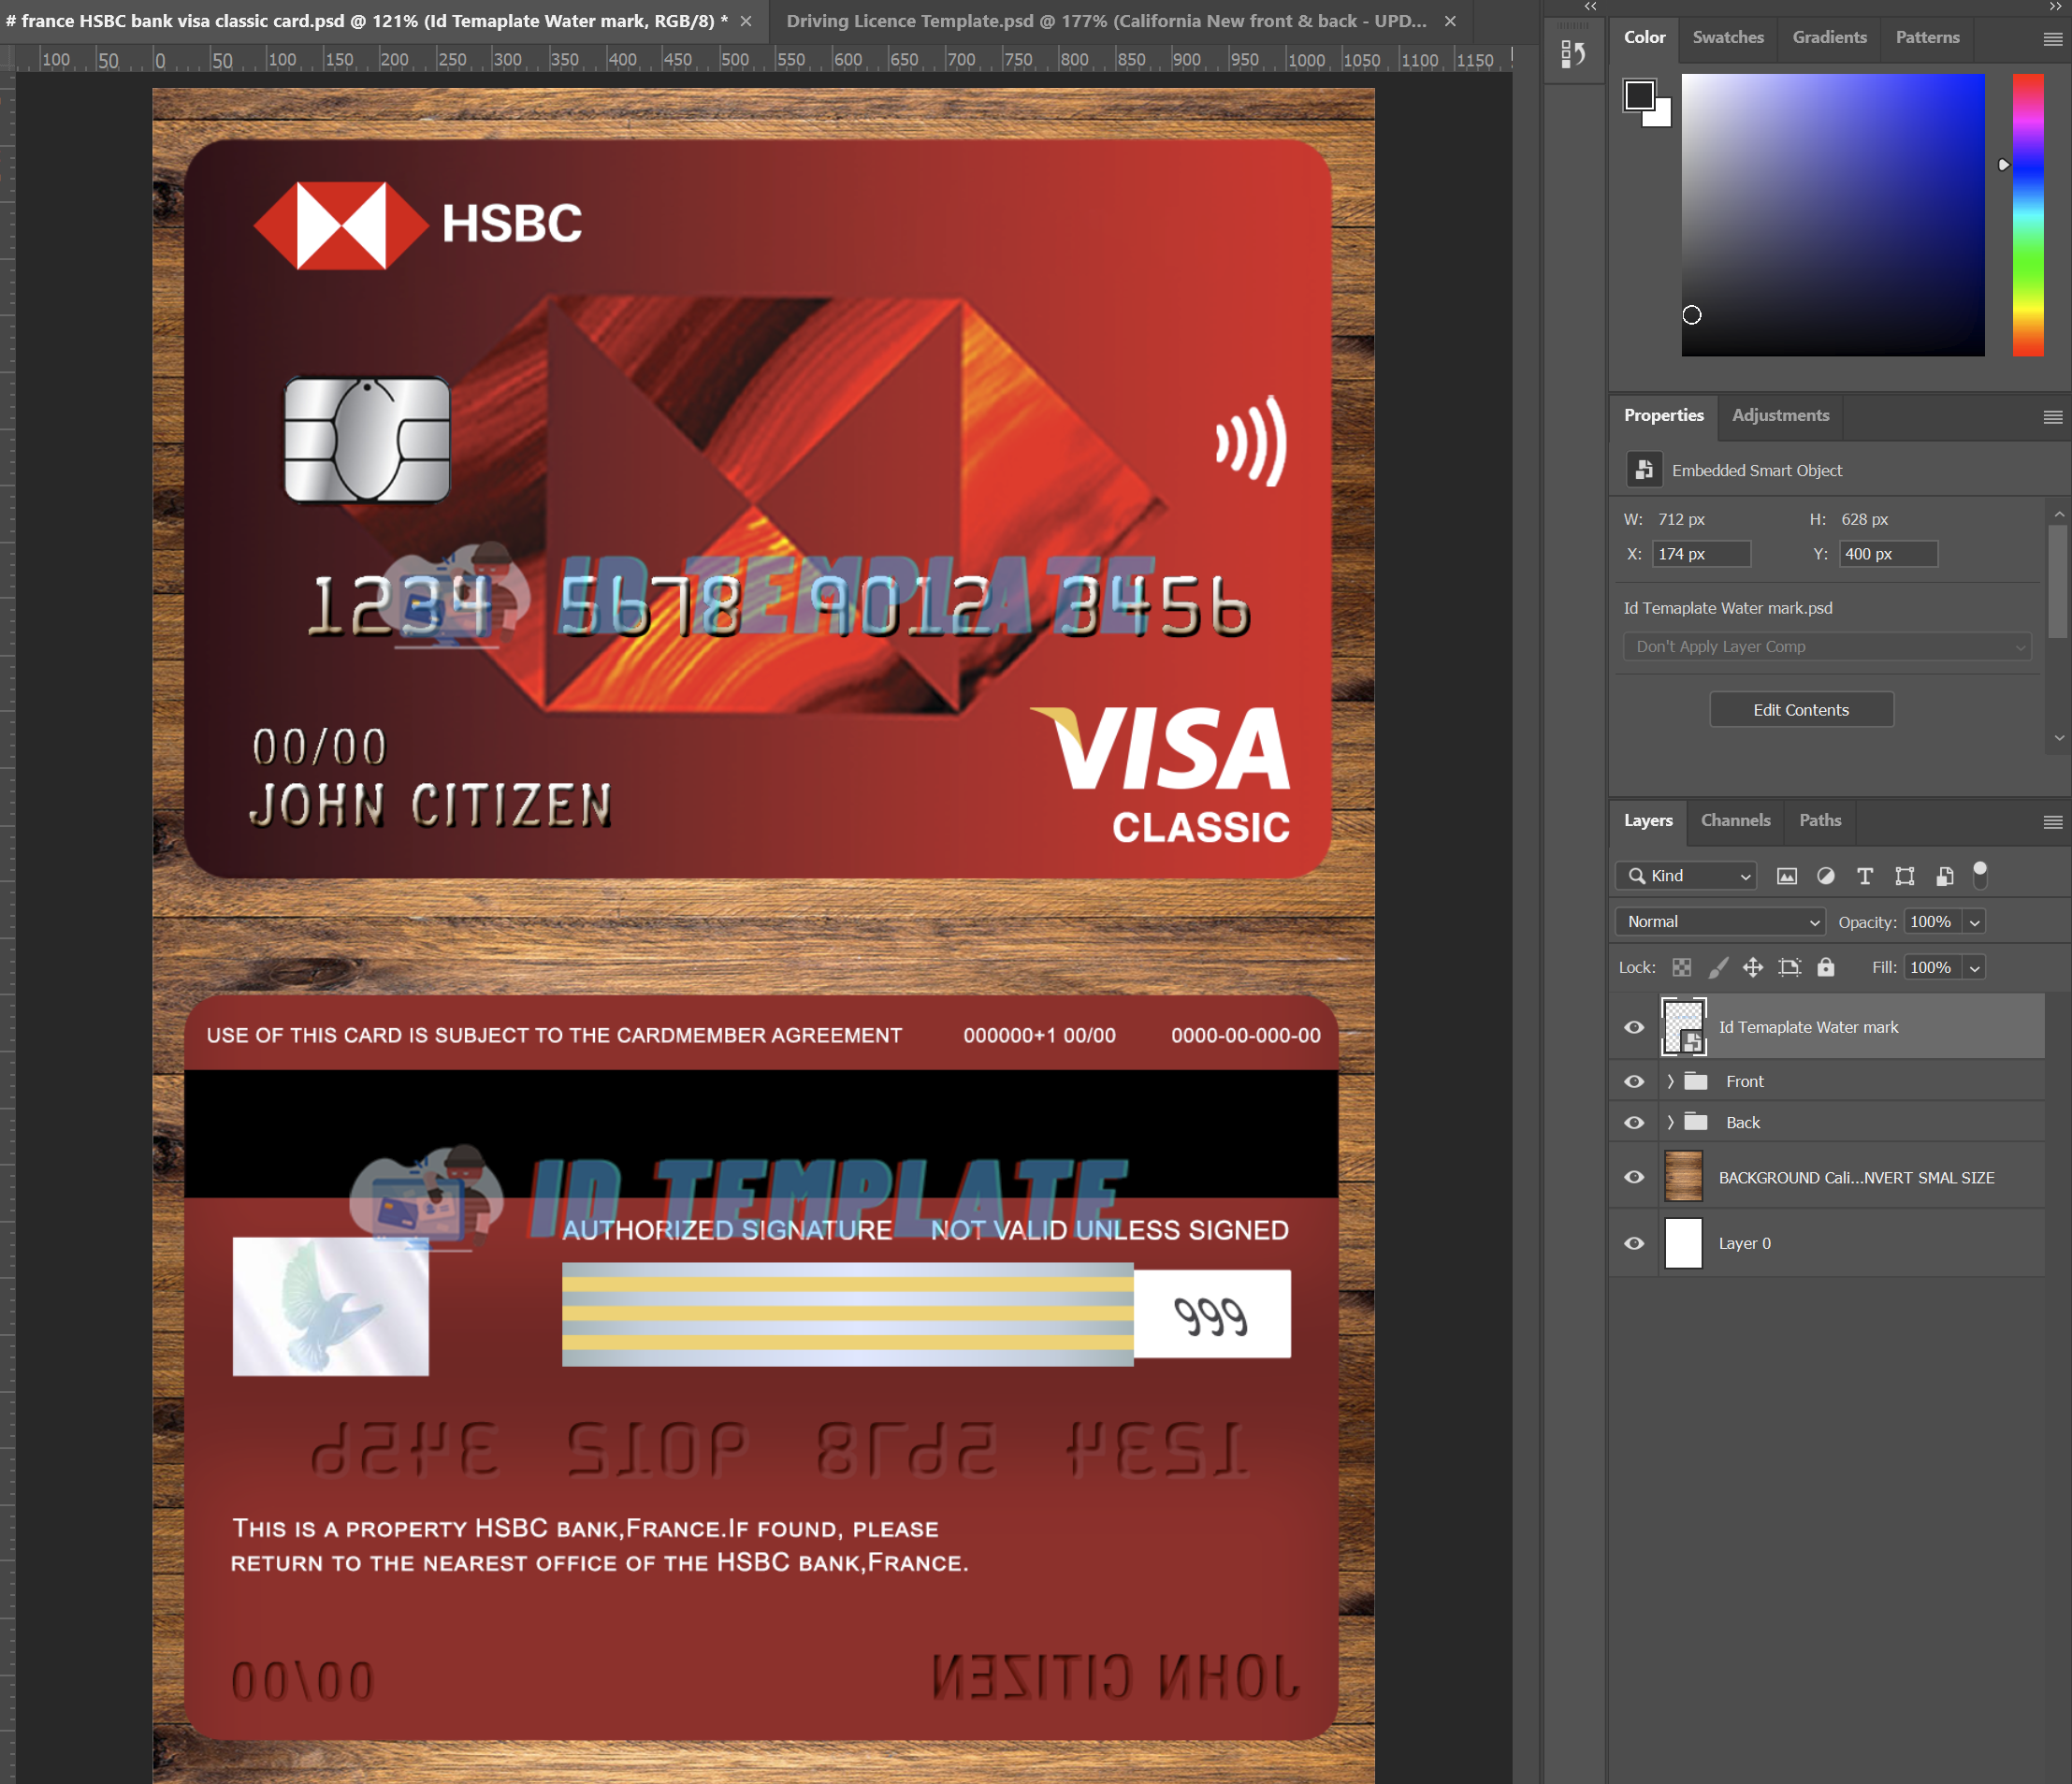Open the layer Kind filter dropdown

(x=1686, y=876)
